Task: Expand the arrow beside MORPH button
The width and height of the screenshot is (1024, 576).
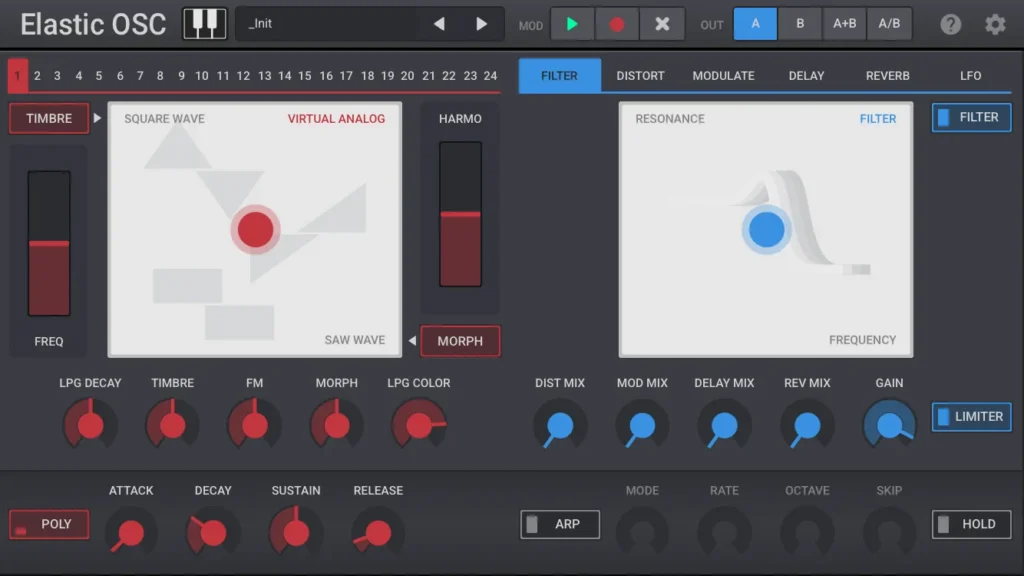Action: point(412,340)
